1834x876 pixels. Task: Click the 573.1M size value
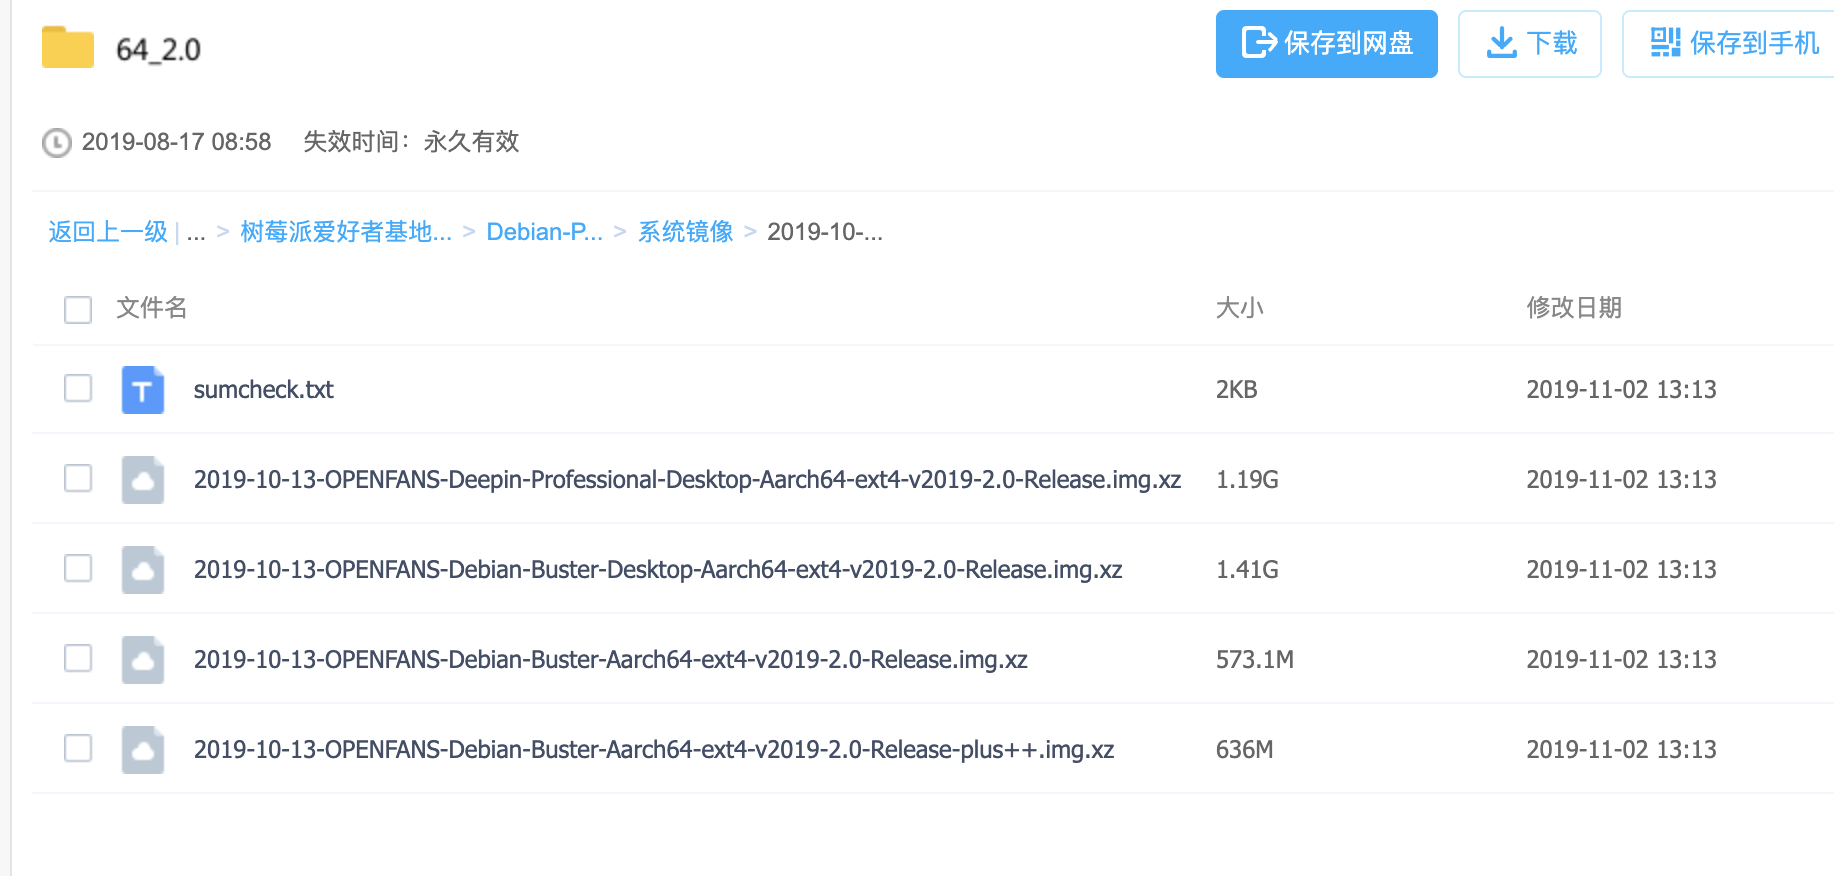[1255, 660]
